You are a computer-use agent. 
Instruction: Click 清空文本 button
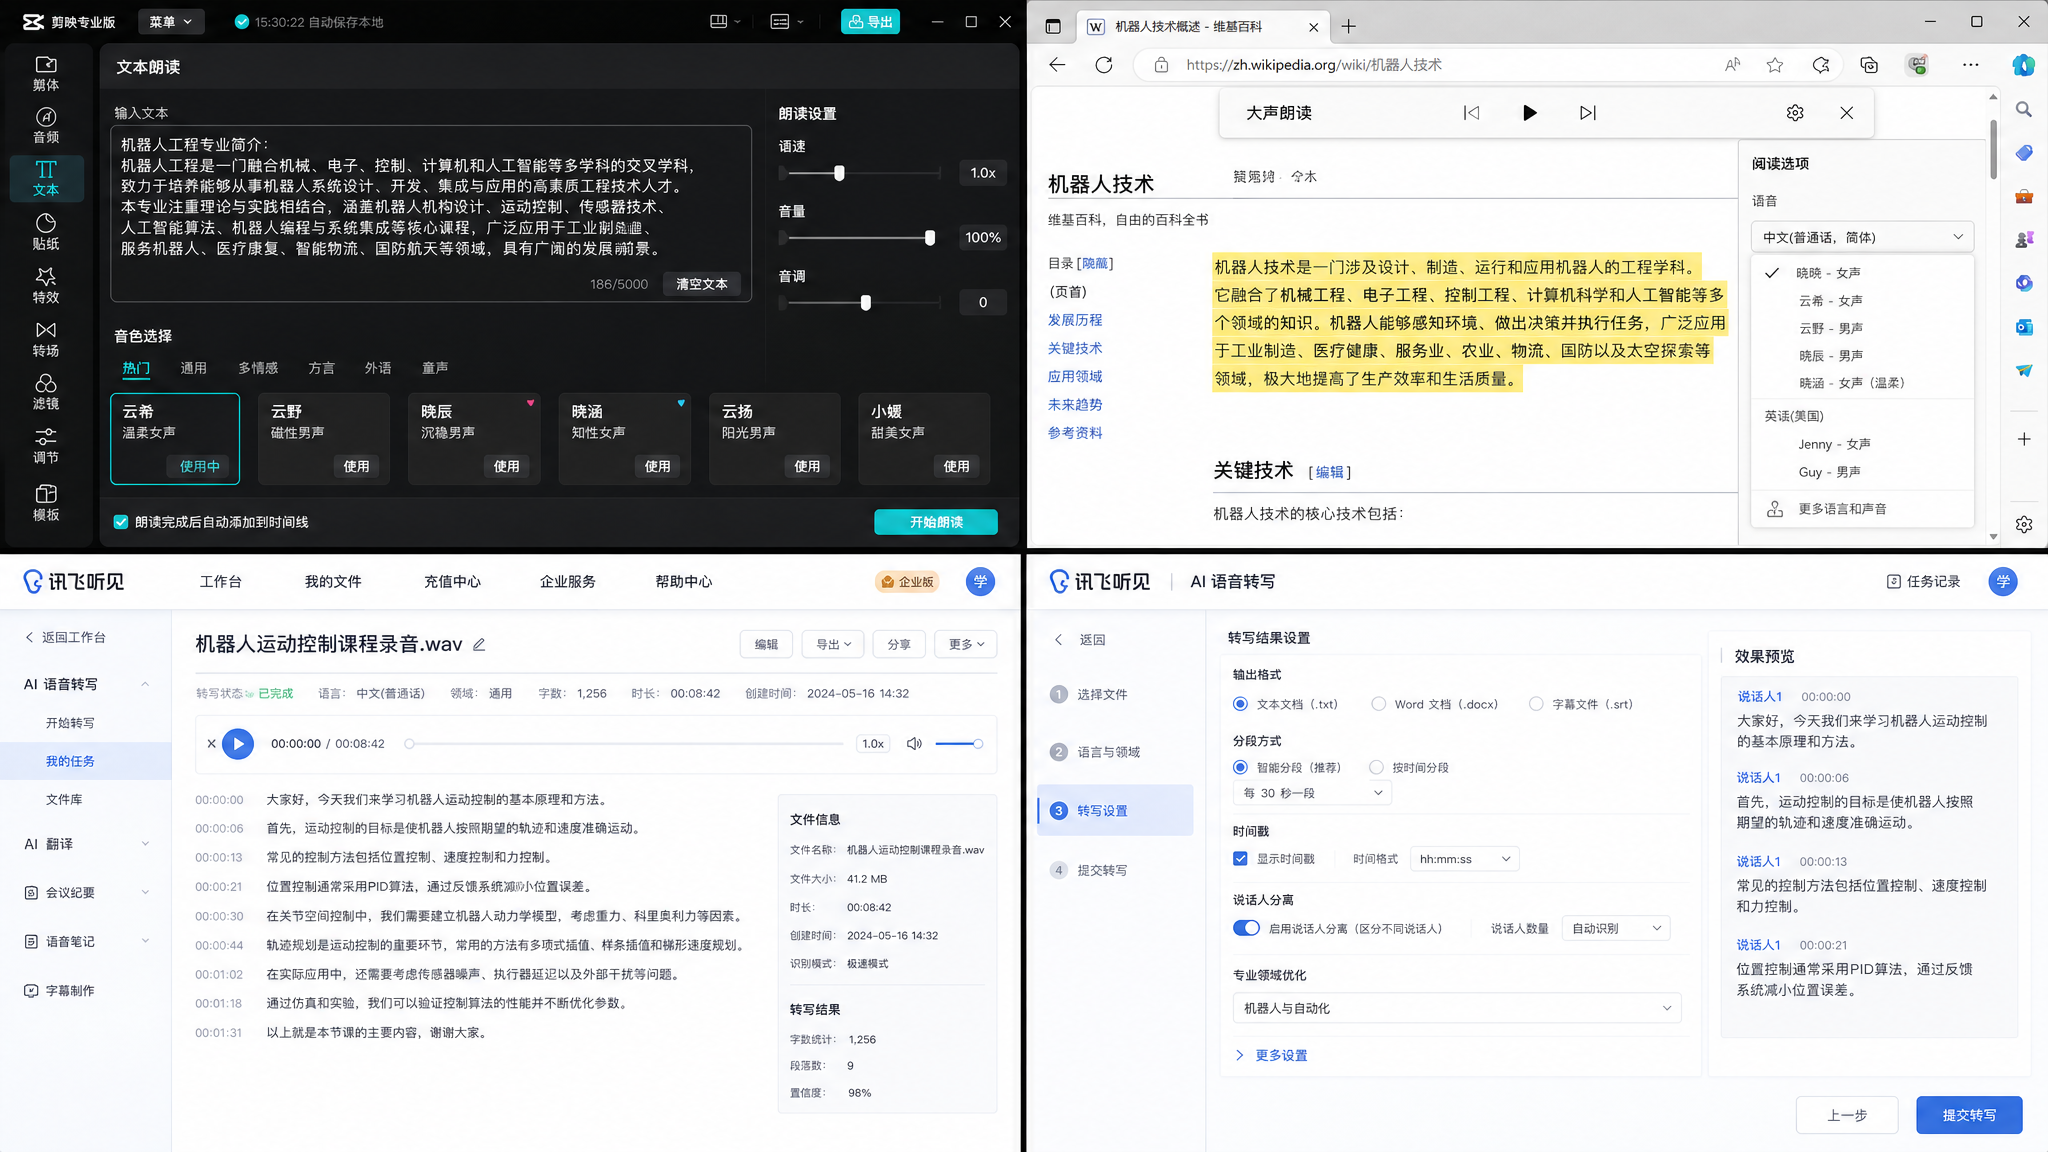[x=702, y=284]
